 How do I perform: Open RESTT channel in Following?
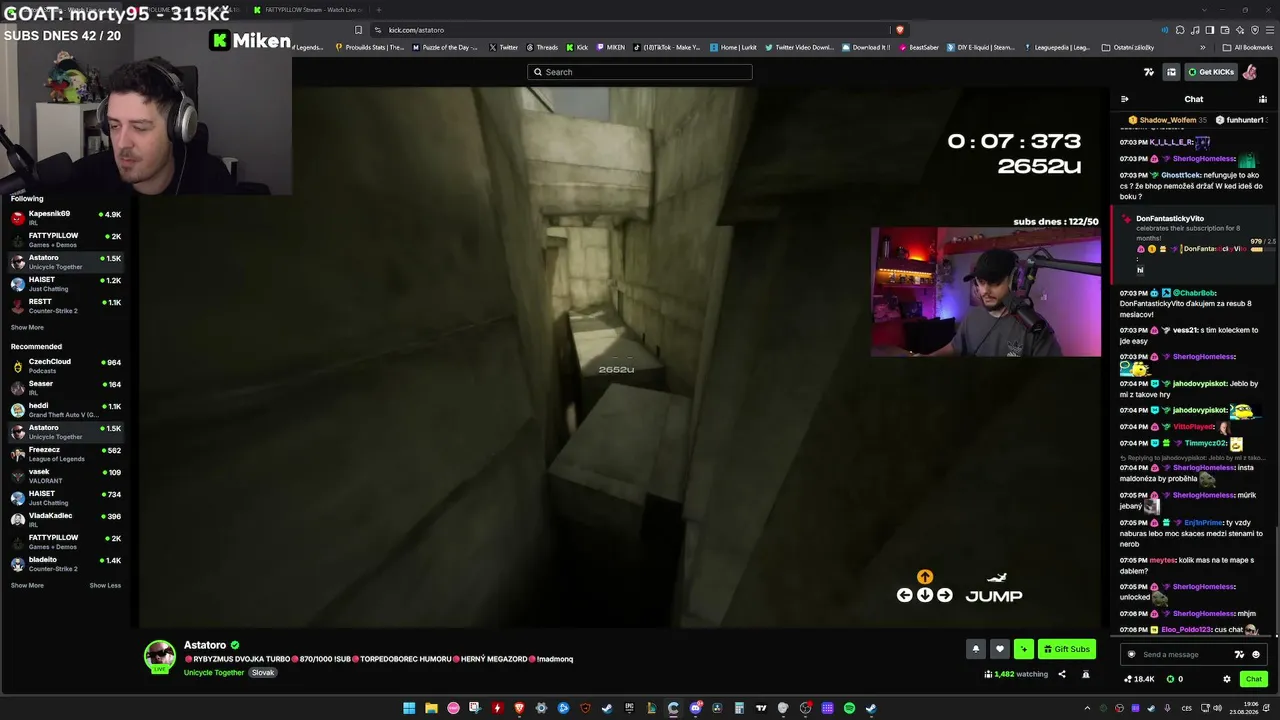[66, 306]
